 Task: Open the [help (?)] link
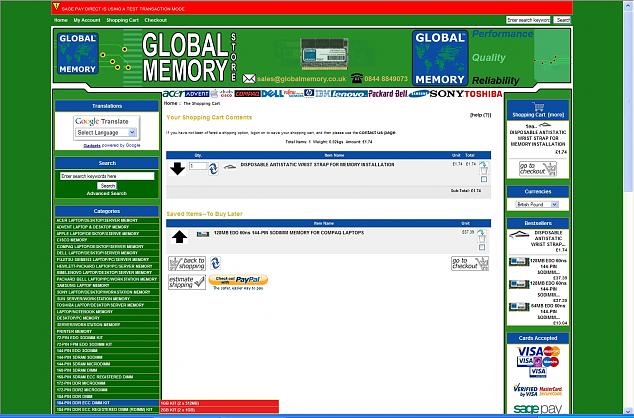click(x=480, y=115)
